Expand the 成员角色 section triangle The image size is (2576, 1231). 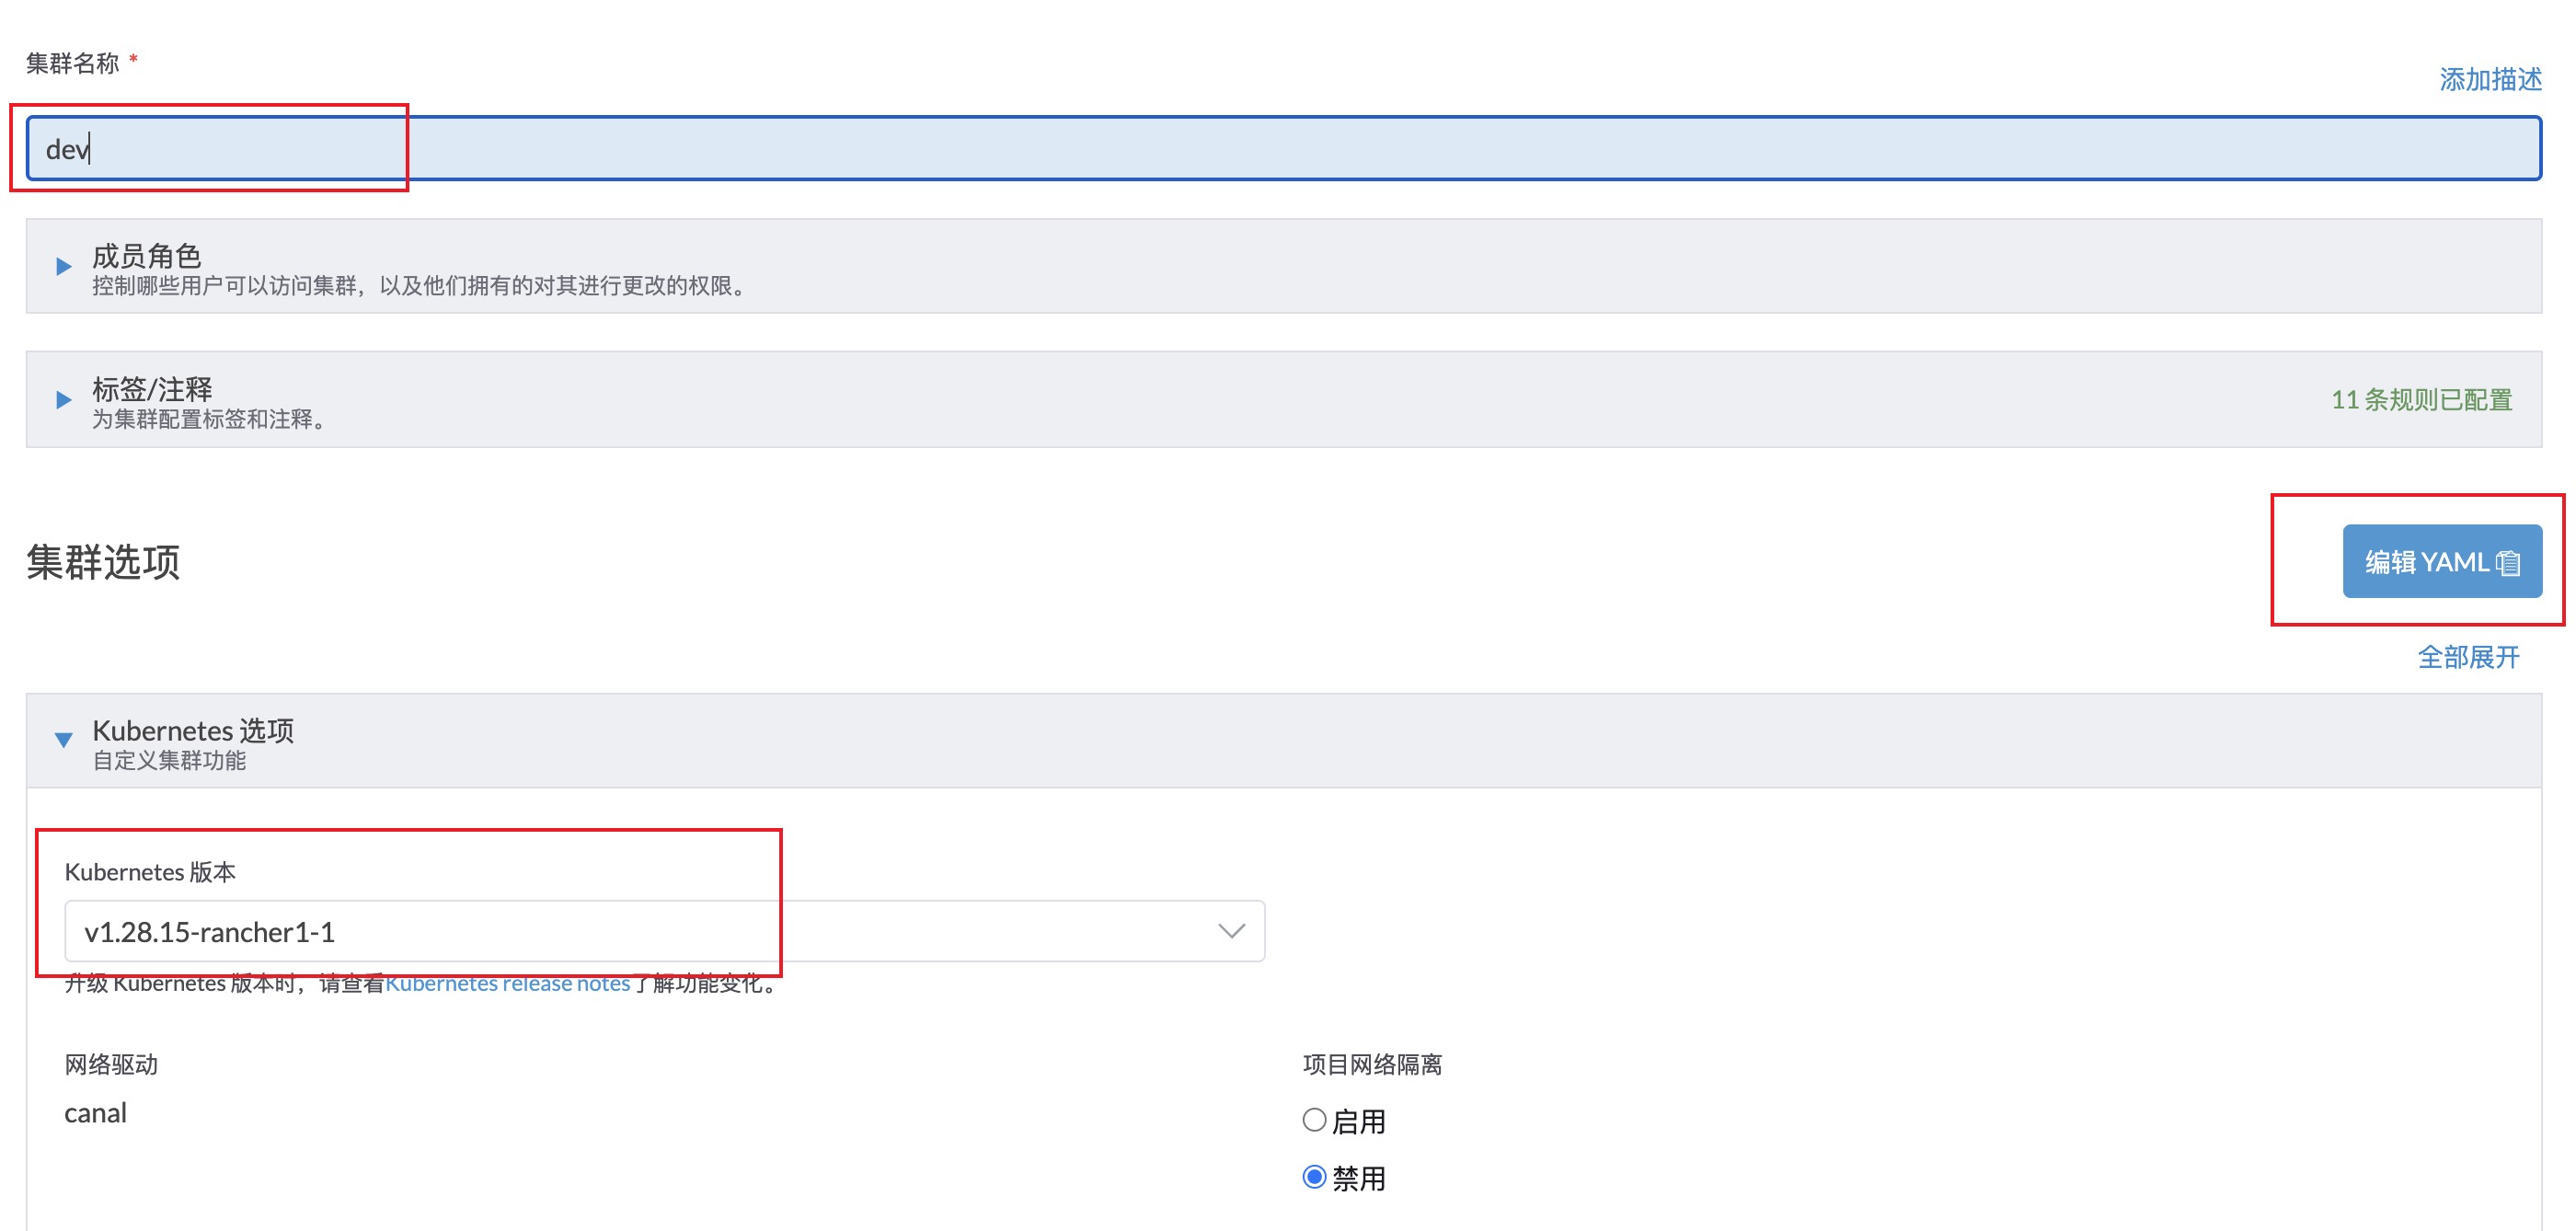click(x=63, y=266)
